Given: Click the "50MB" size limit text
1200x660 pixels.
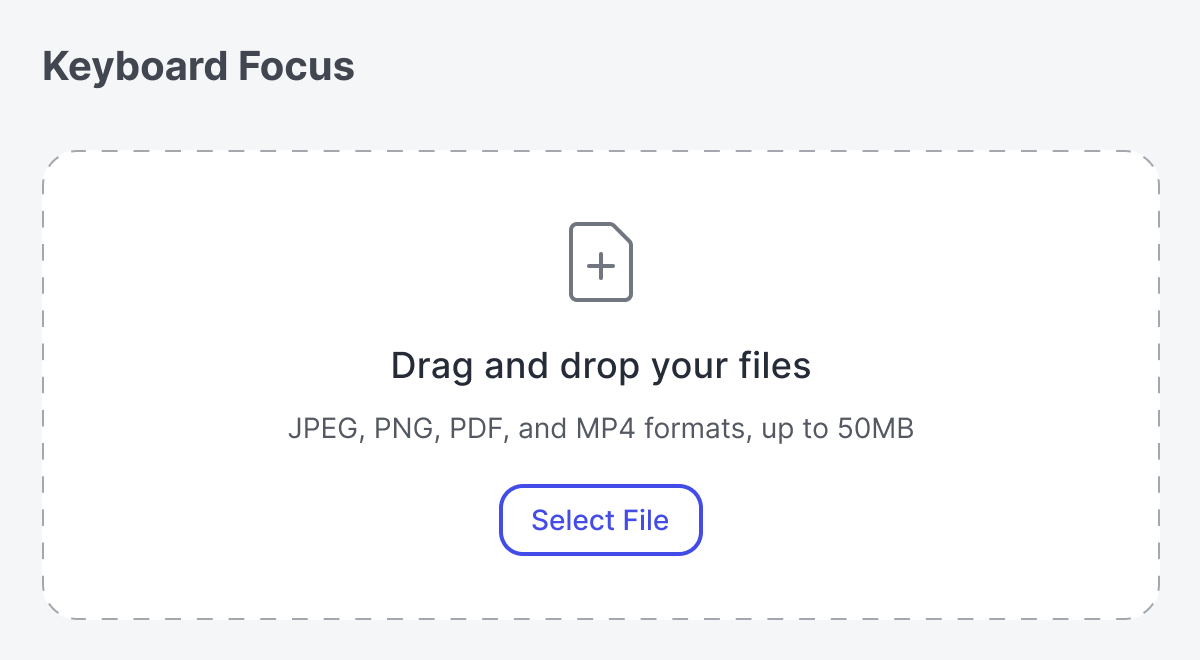Looking at the screenshot, I should [x=874, y=430].
